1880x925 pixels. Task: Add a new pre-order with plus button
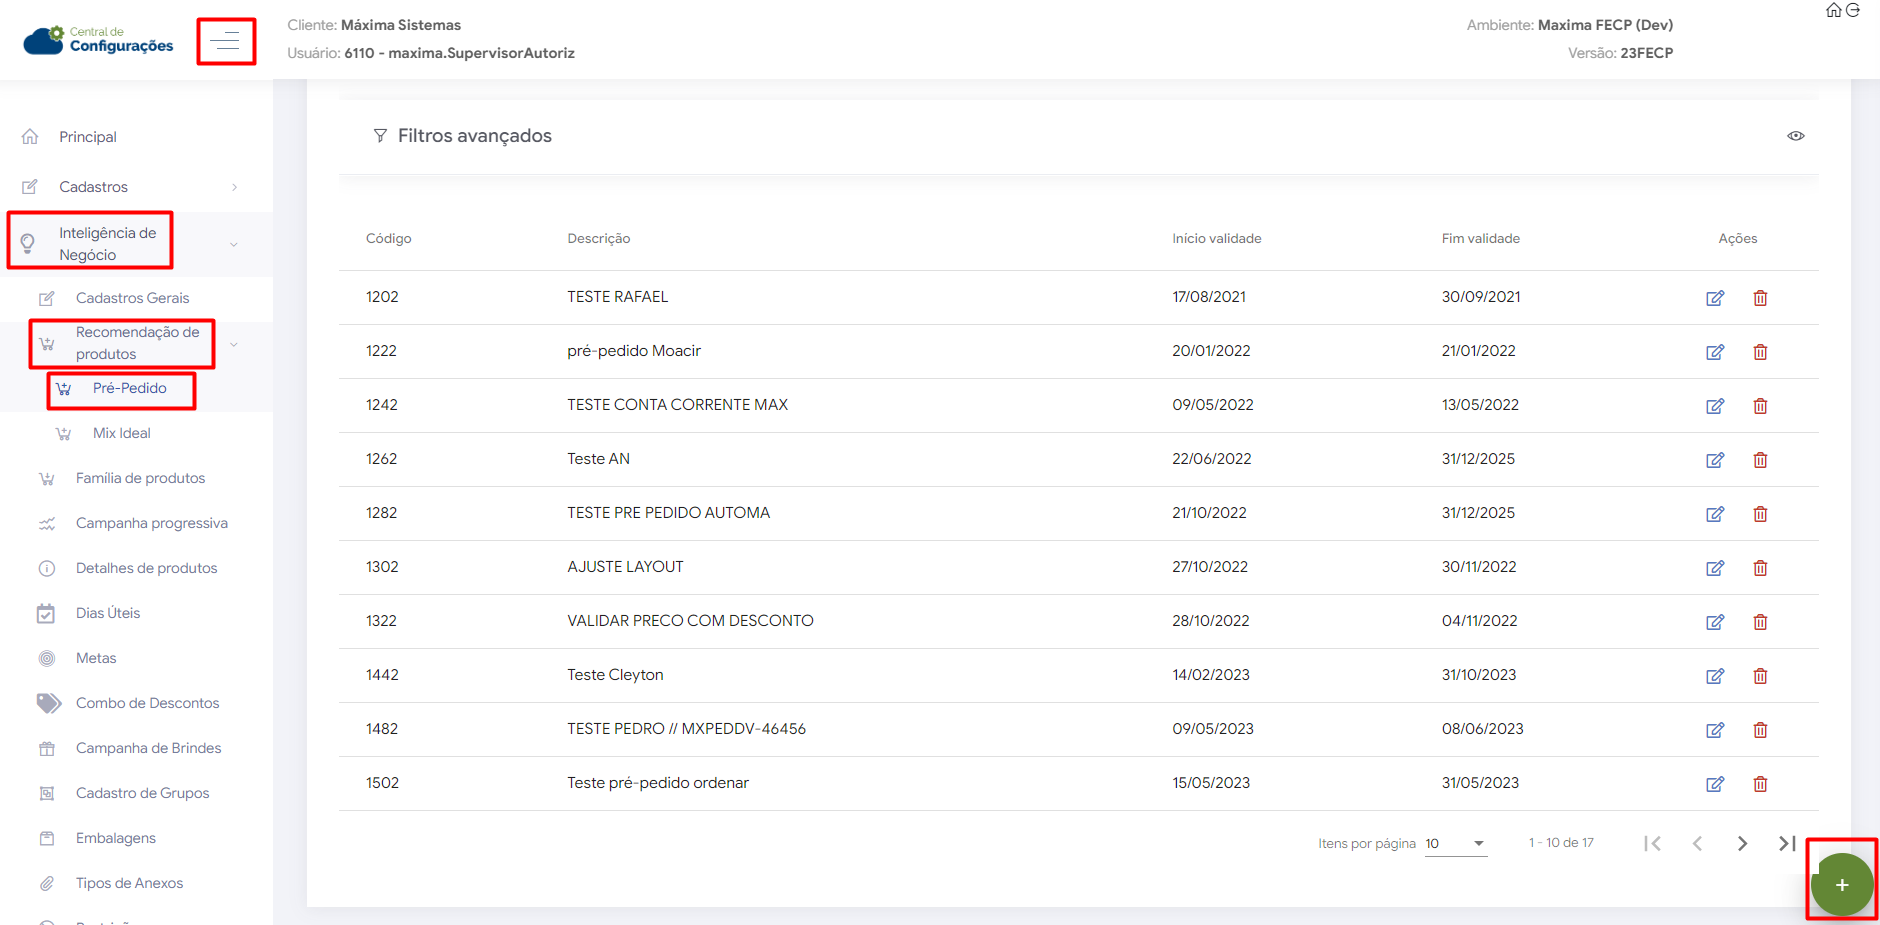click(x=1841, y=885)
